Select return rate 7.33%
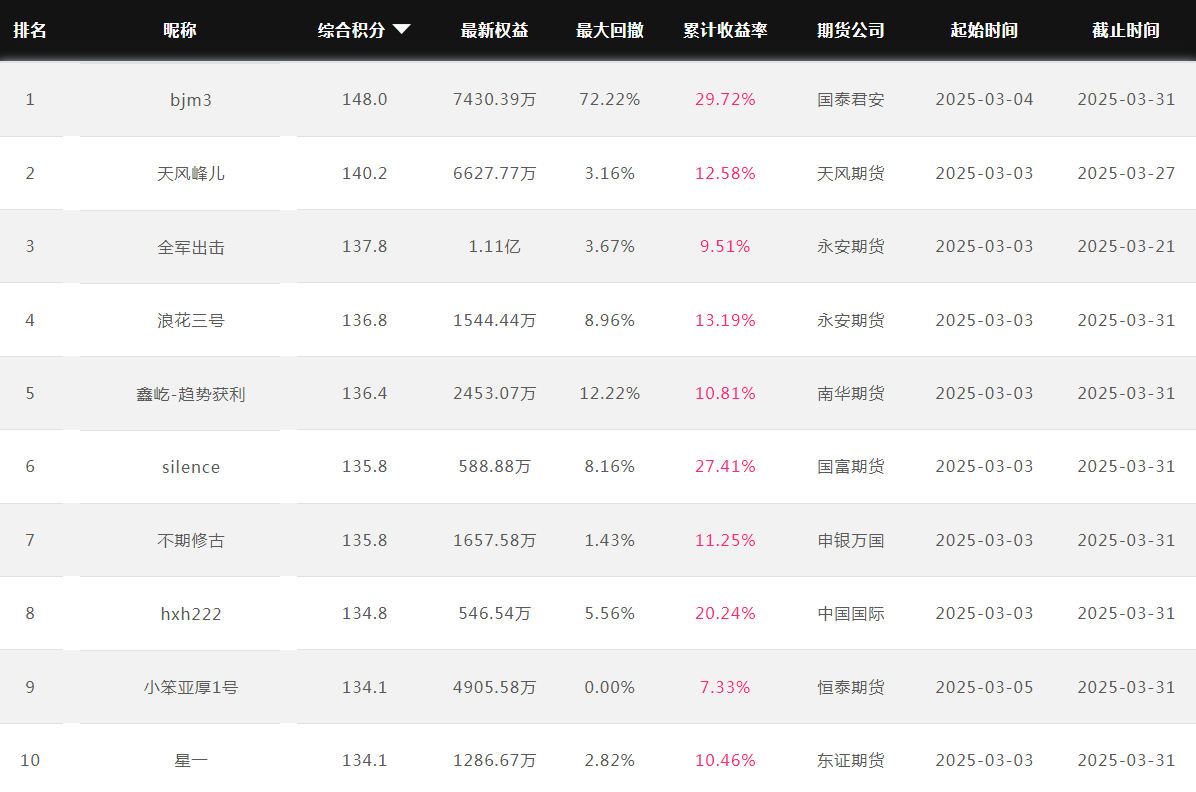This screenshot has height=792, width=1196. (725, 687)
